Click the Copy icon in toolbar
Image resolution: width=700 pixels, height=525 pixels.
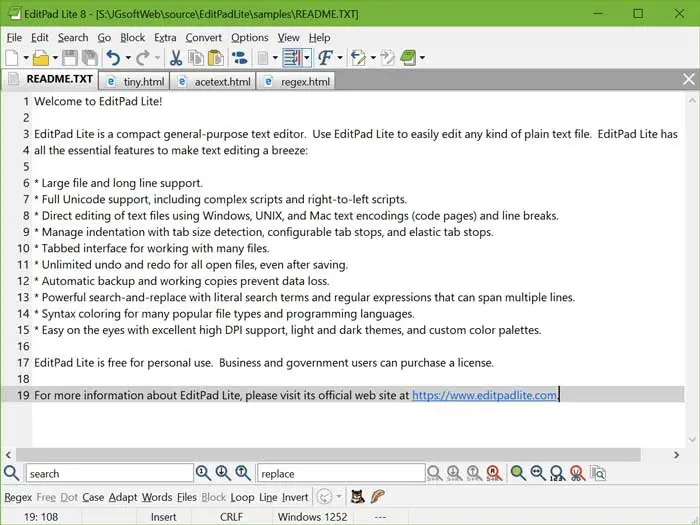click(196, 58)
